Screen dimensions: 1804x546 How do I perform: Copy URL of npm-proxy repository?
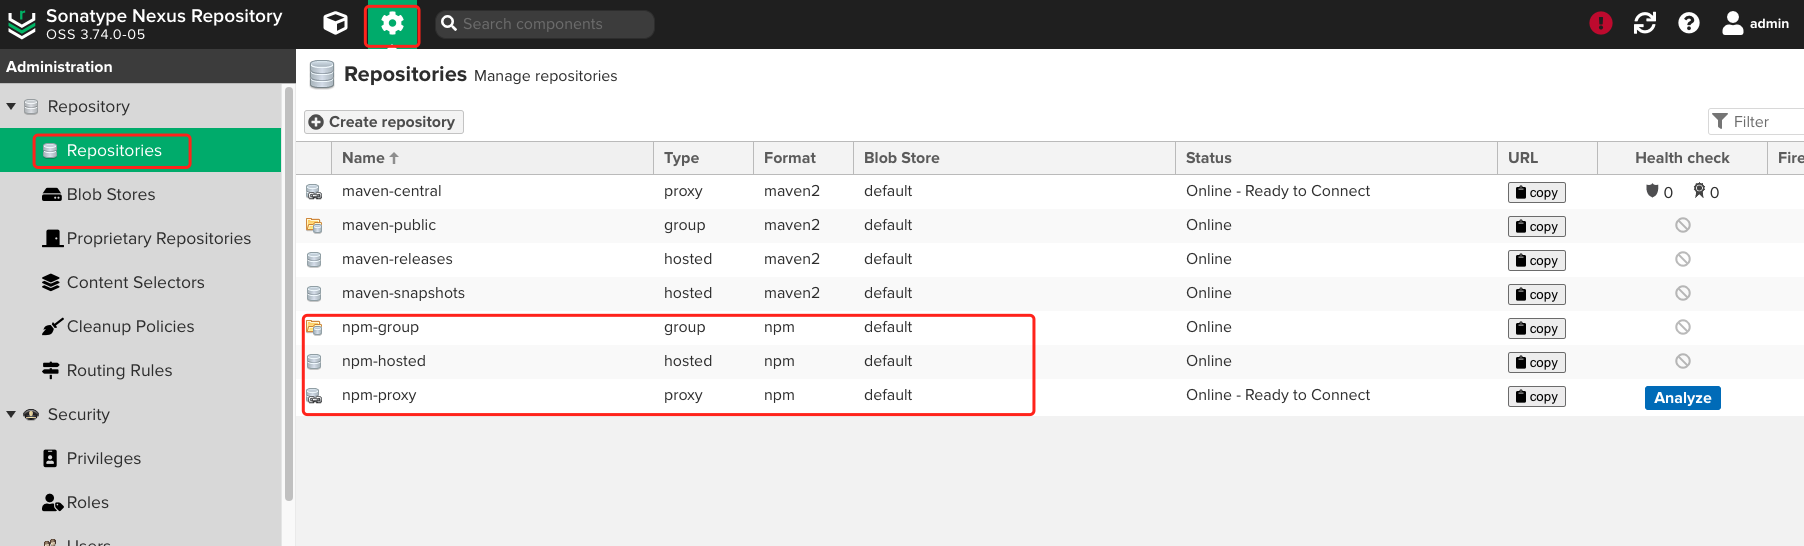[1537, 397]
